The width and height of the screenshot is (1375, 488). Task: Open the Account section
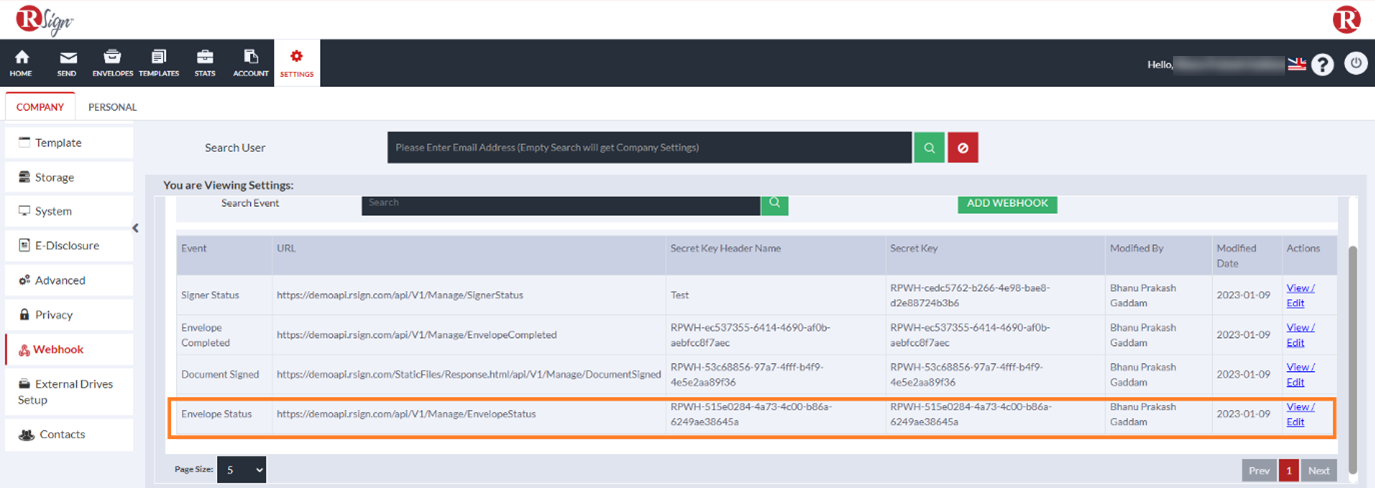[x=251, y=63]
